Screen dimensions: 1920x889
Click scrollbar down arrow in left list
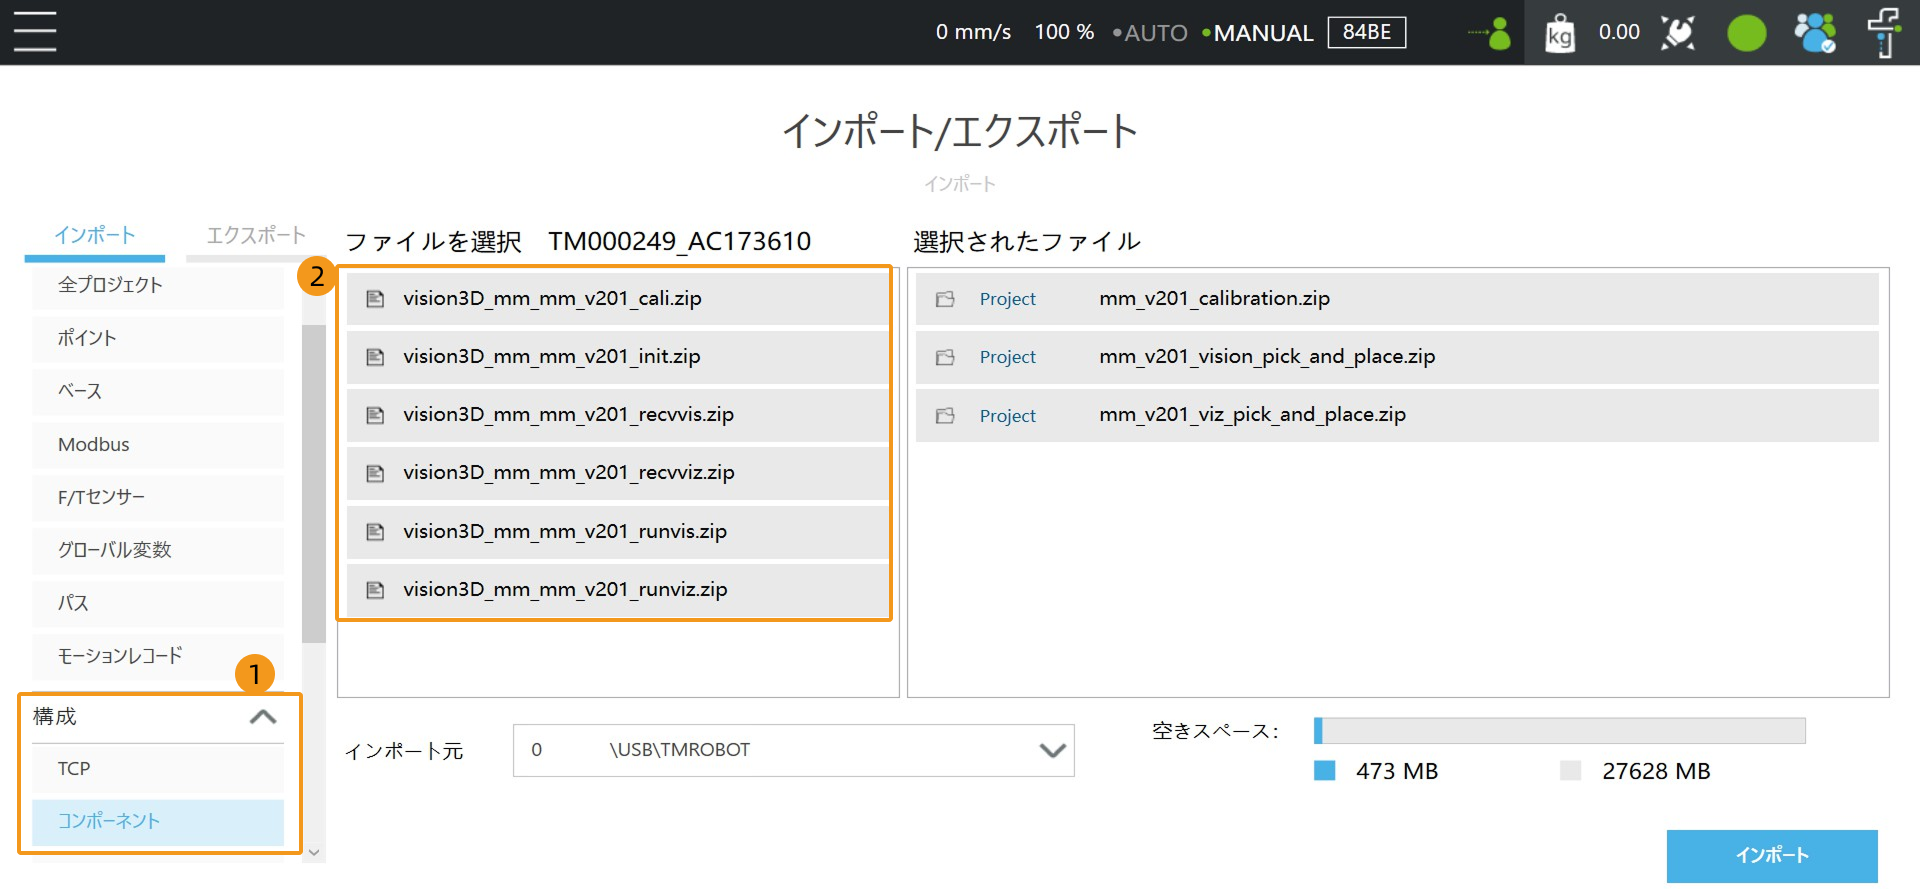[x=314, y=853]
